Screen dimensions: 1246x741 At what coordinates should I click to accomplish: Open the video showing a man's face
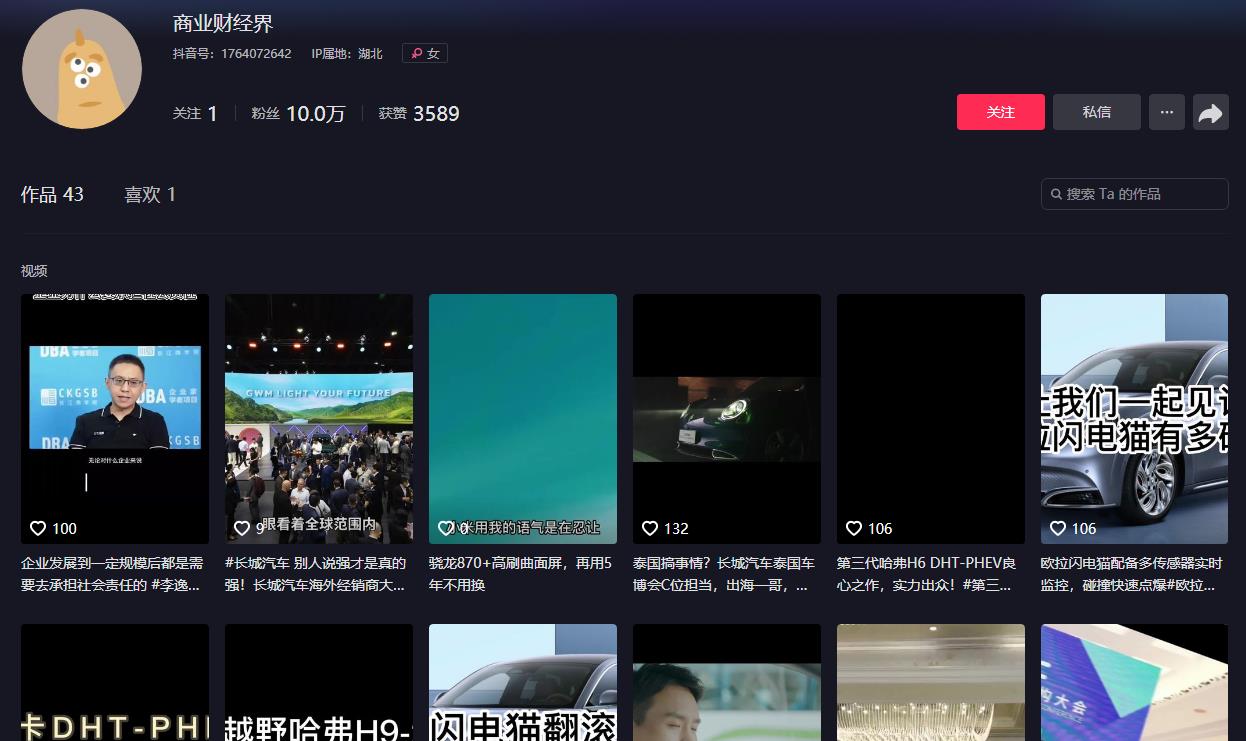tap(727, 683)
